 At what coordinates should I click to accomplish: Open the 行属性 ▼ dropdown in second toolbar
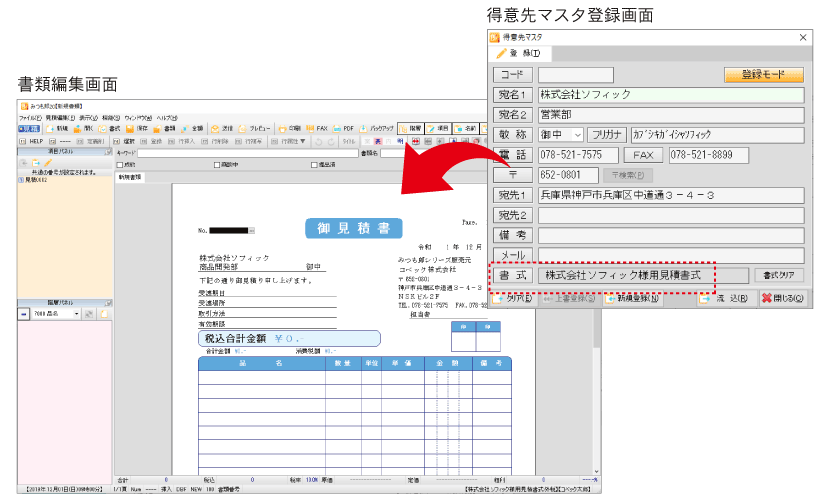(x=288, y=142)
